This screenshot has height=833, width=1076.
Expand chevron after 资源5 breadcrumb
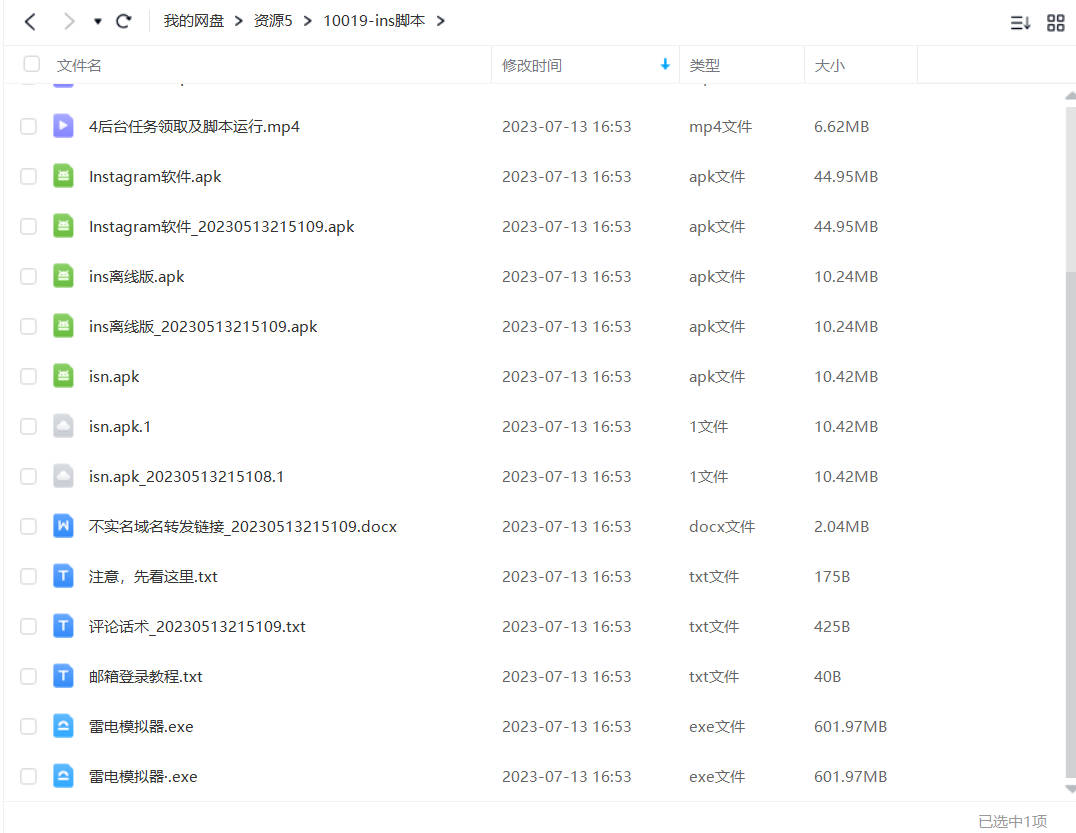pos(307,21)
